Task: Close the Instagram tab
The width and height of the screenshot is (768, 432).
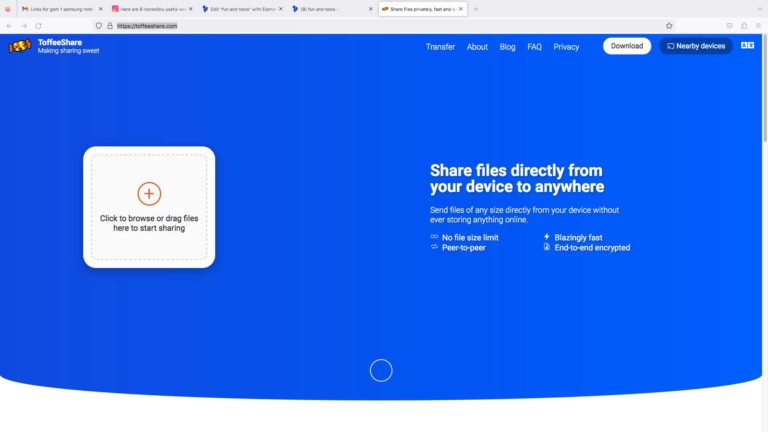Action: [x=190, y=9]
